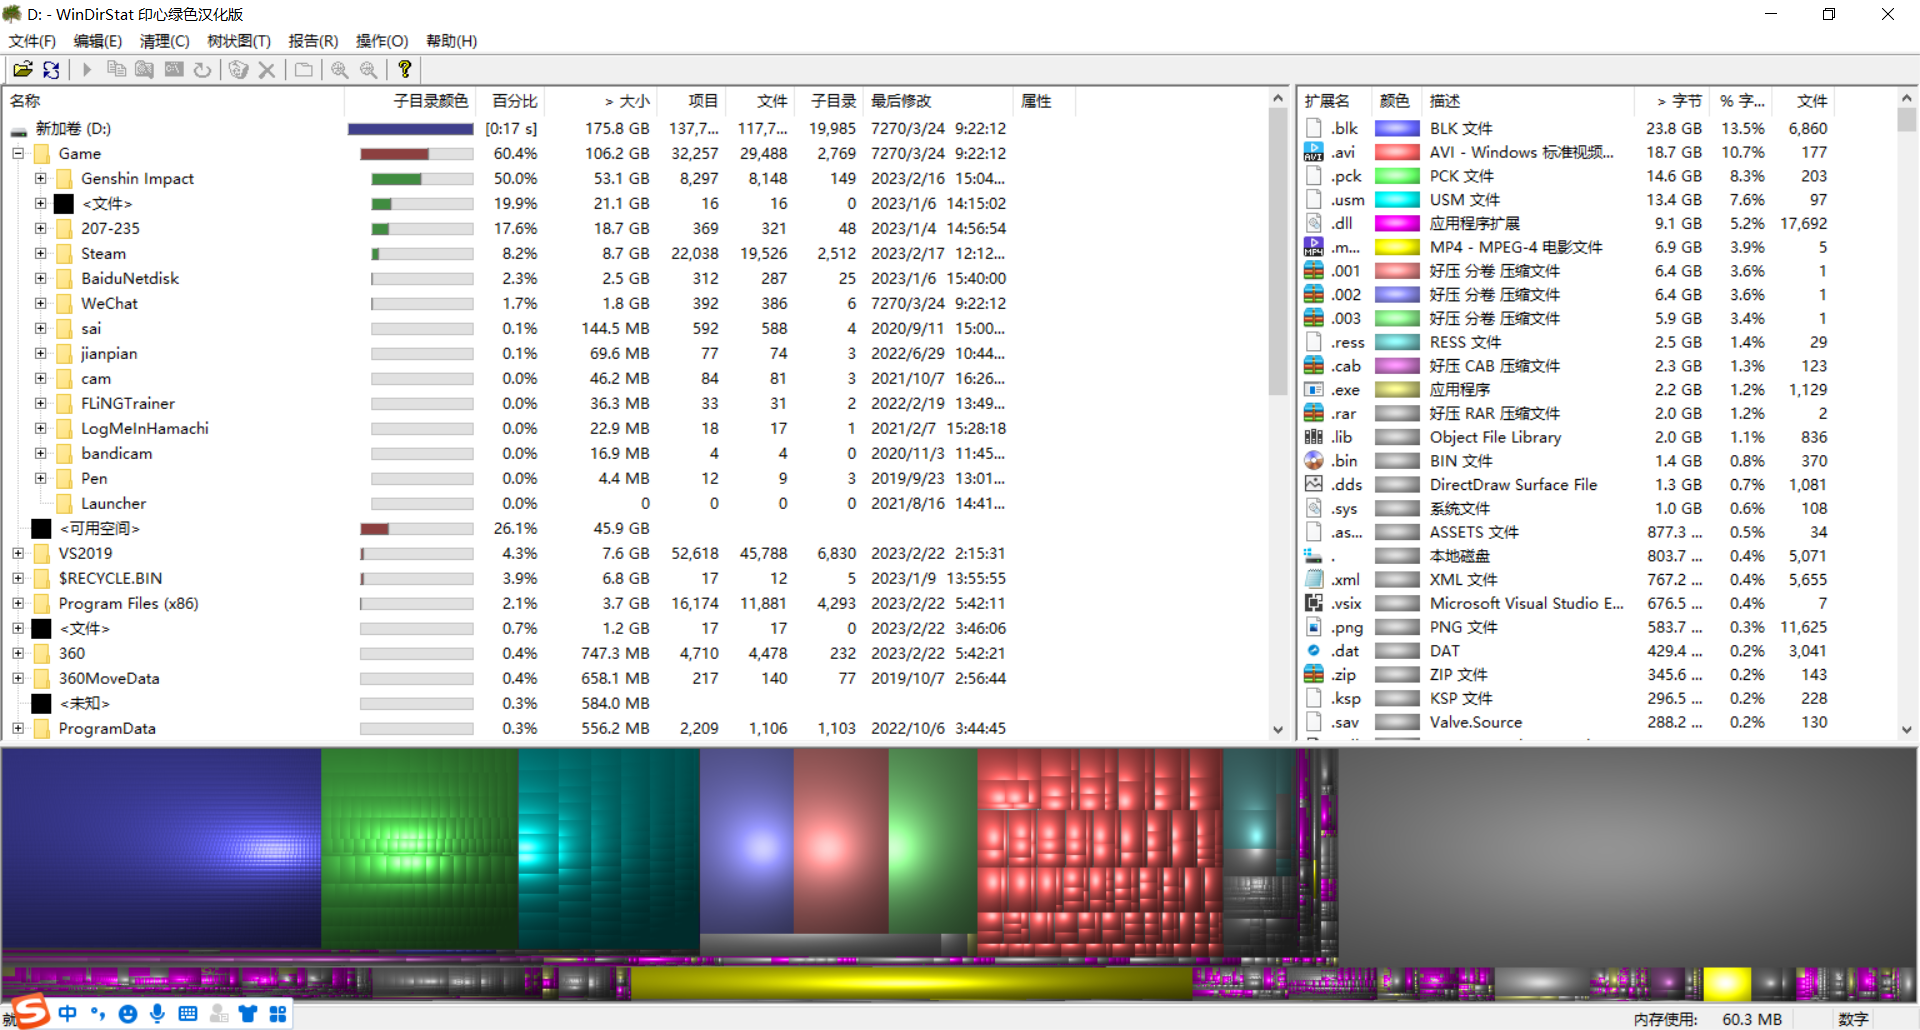Expand the 360MoveData folder node
This screenshot has width=1920, height=1030.
point(18,678)
